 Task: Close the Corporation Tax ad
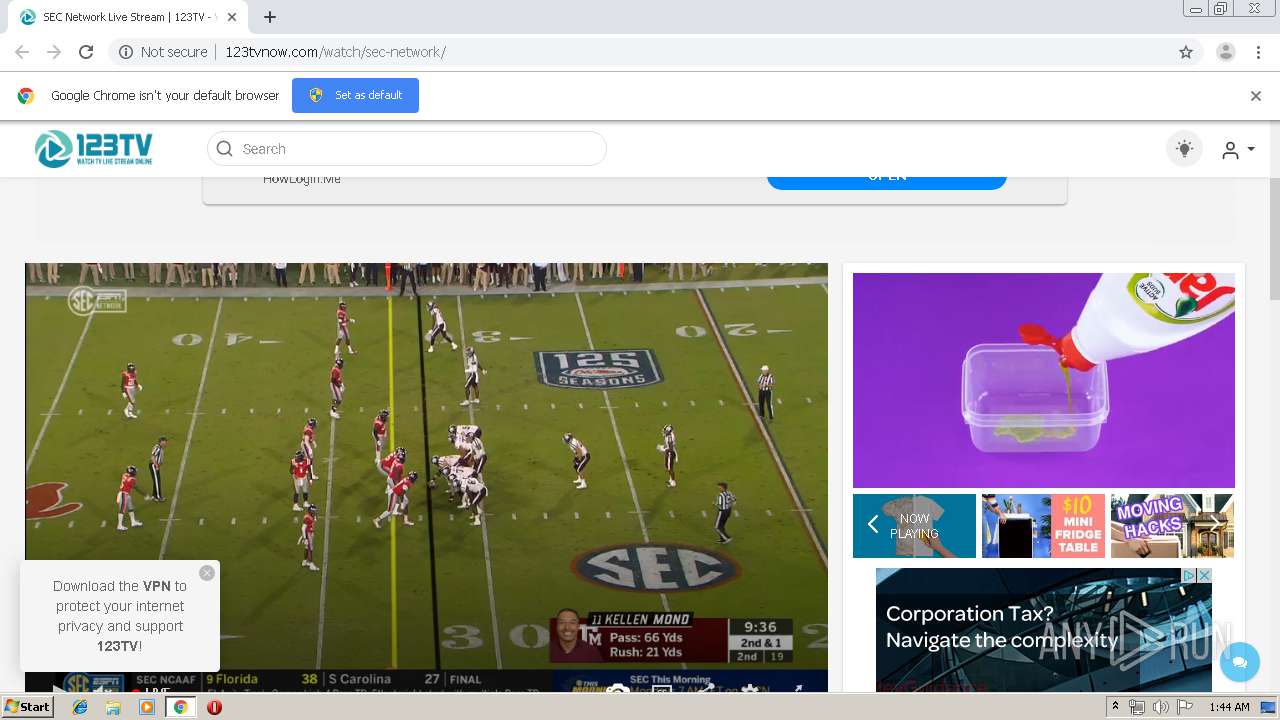[x=1205, y=575]
